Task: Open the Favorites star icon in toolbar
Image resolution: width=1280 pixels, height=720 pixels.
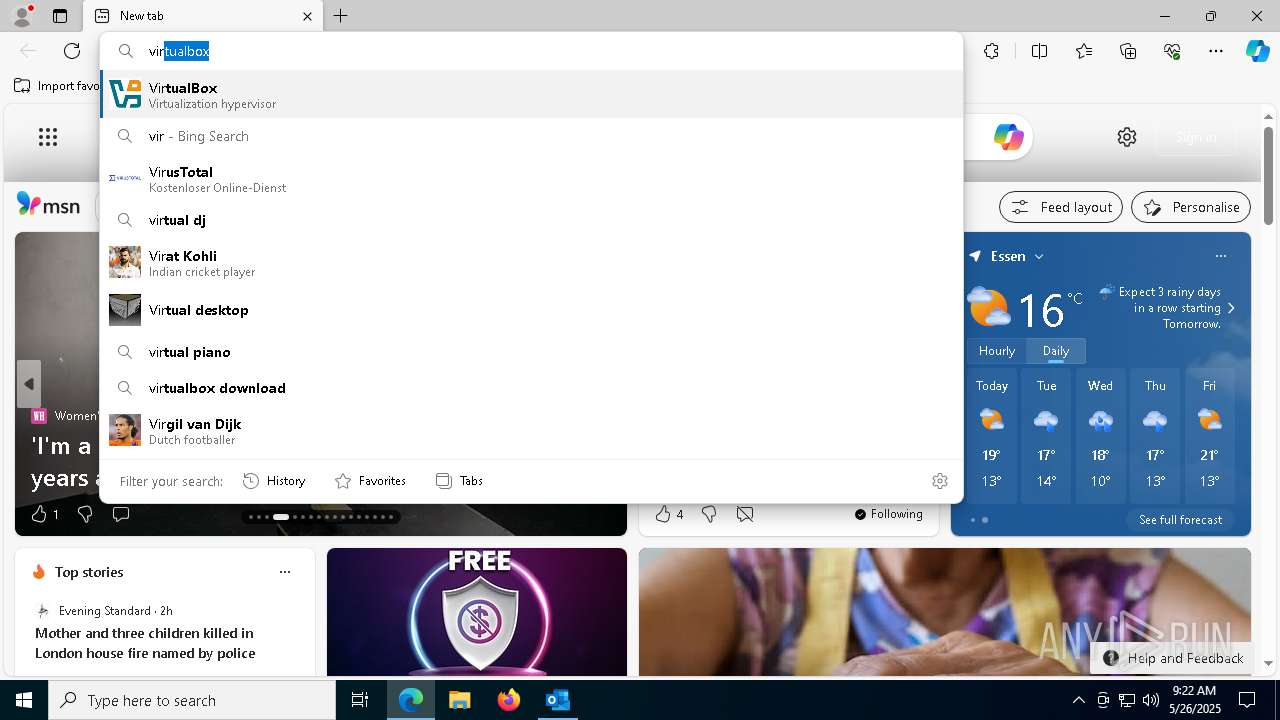Action: click(1084, 51)
